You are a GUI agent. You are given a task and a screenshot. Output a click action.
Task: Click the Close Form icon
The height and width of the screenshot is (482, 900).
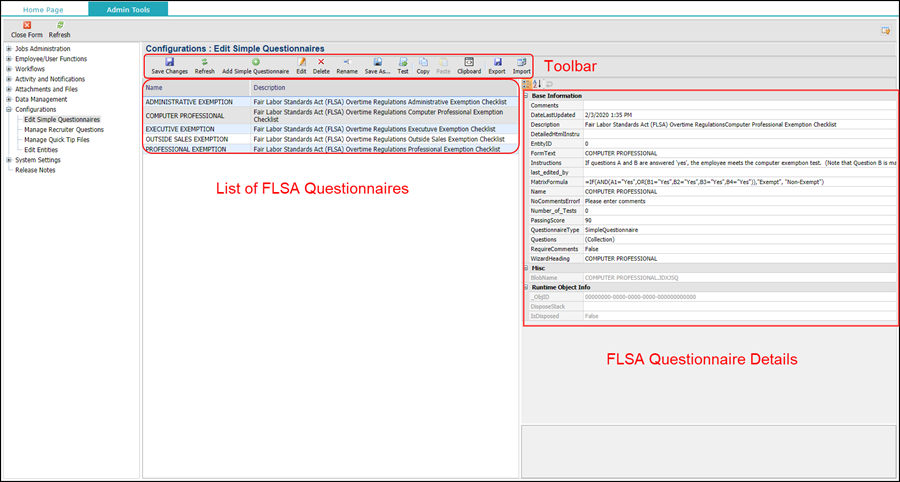[x=27, y=25]
